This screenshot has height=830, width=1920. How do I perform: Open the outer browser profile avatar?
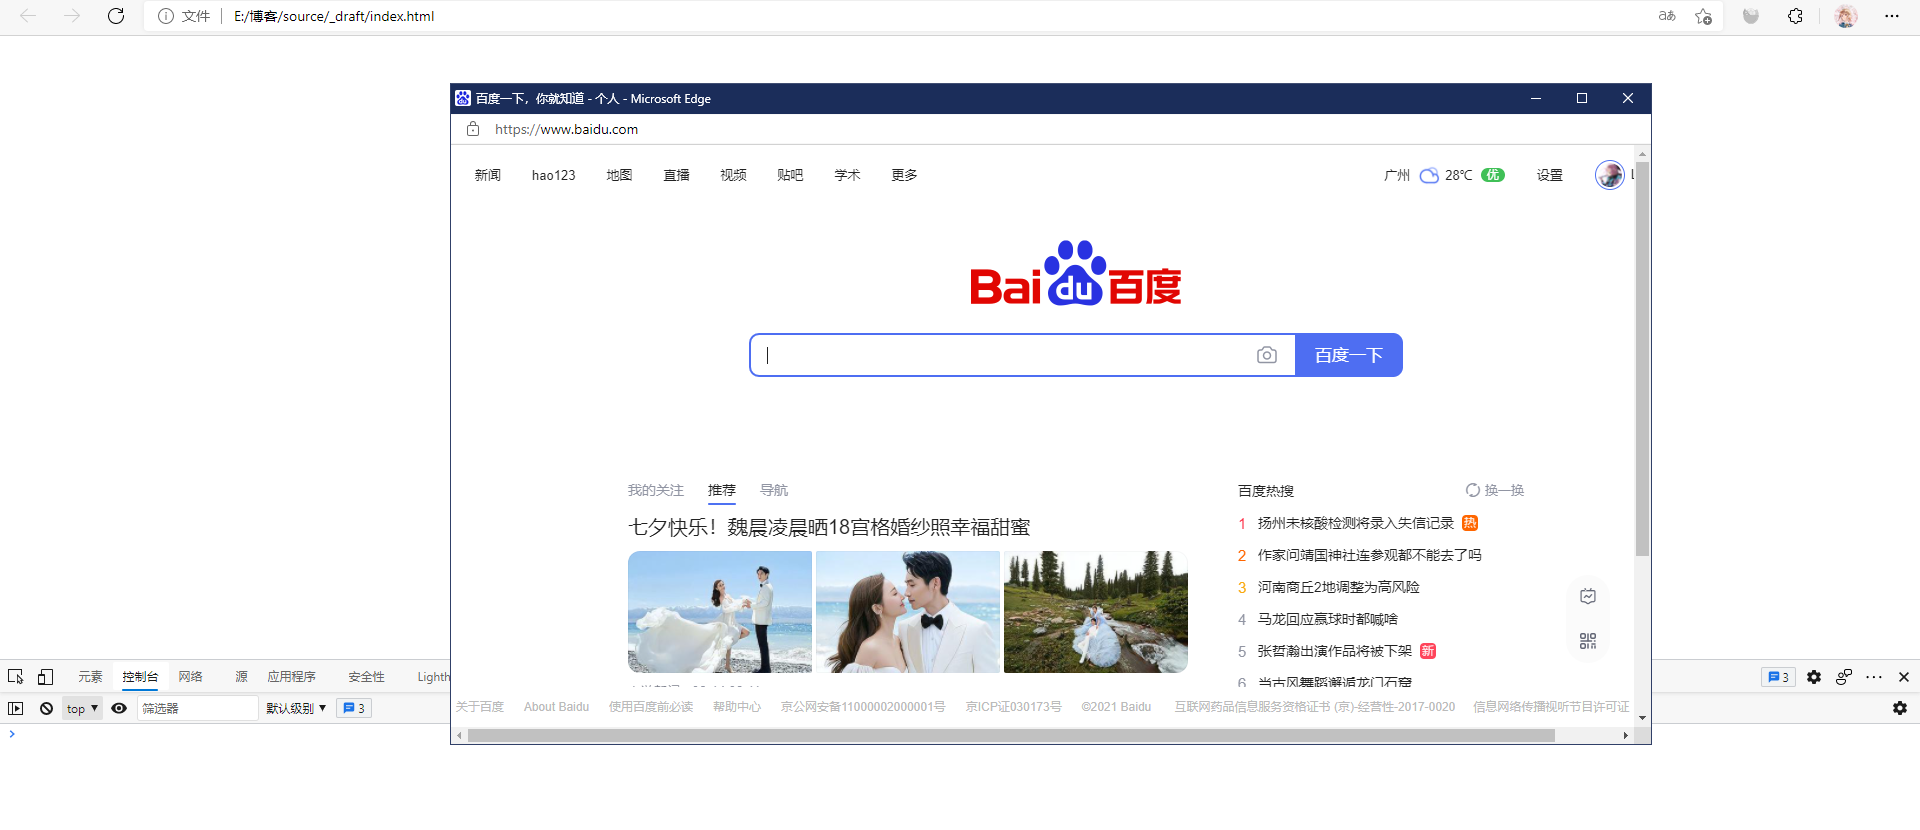[1846, 16]
